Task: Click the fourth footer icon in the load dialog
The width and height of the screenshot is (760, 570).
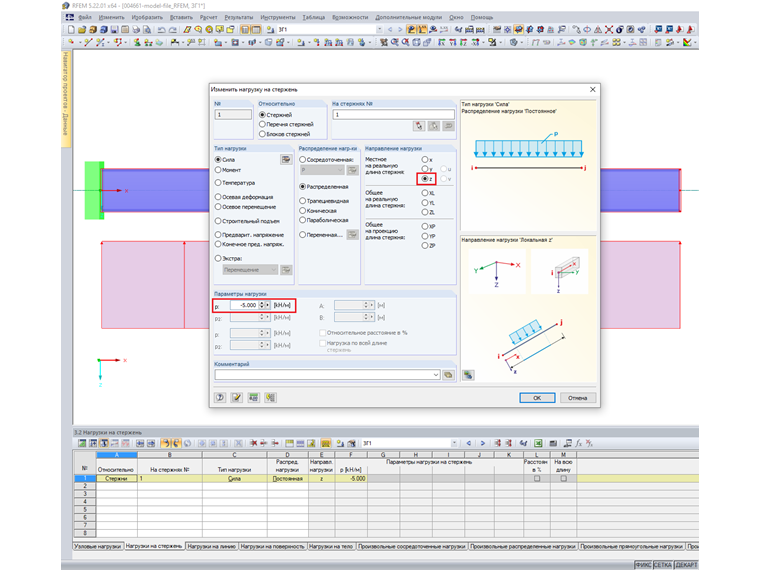Action: coord(270,397)
